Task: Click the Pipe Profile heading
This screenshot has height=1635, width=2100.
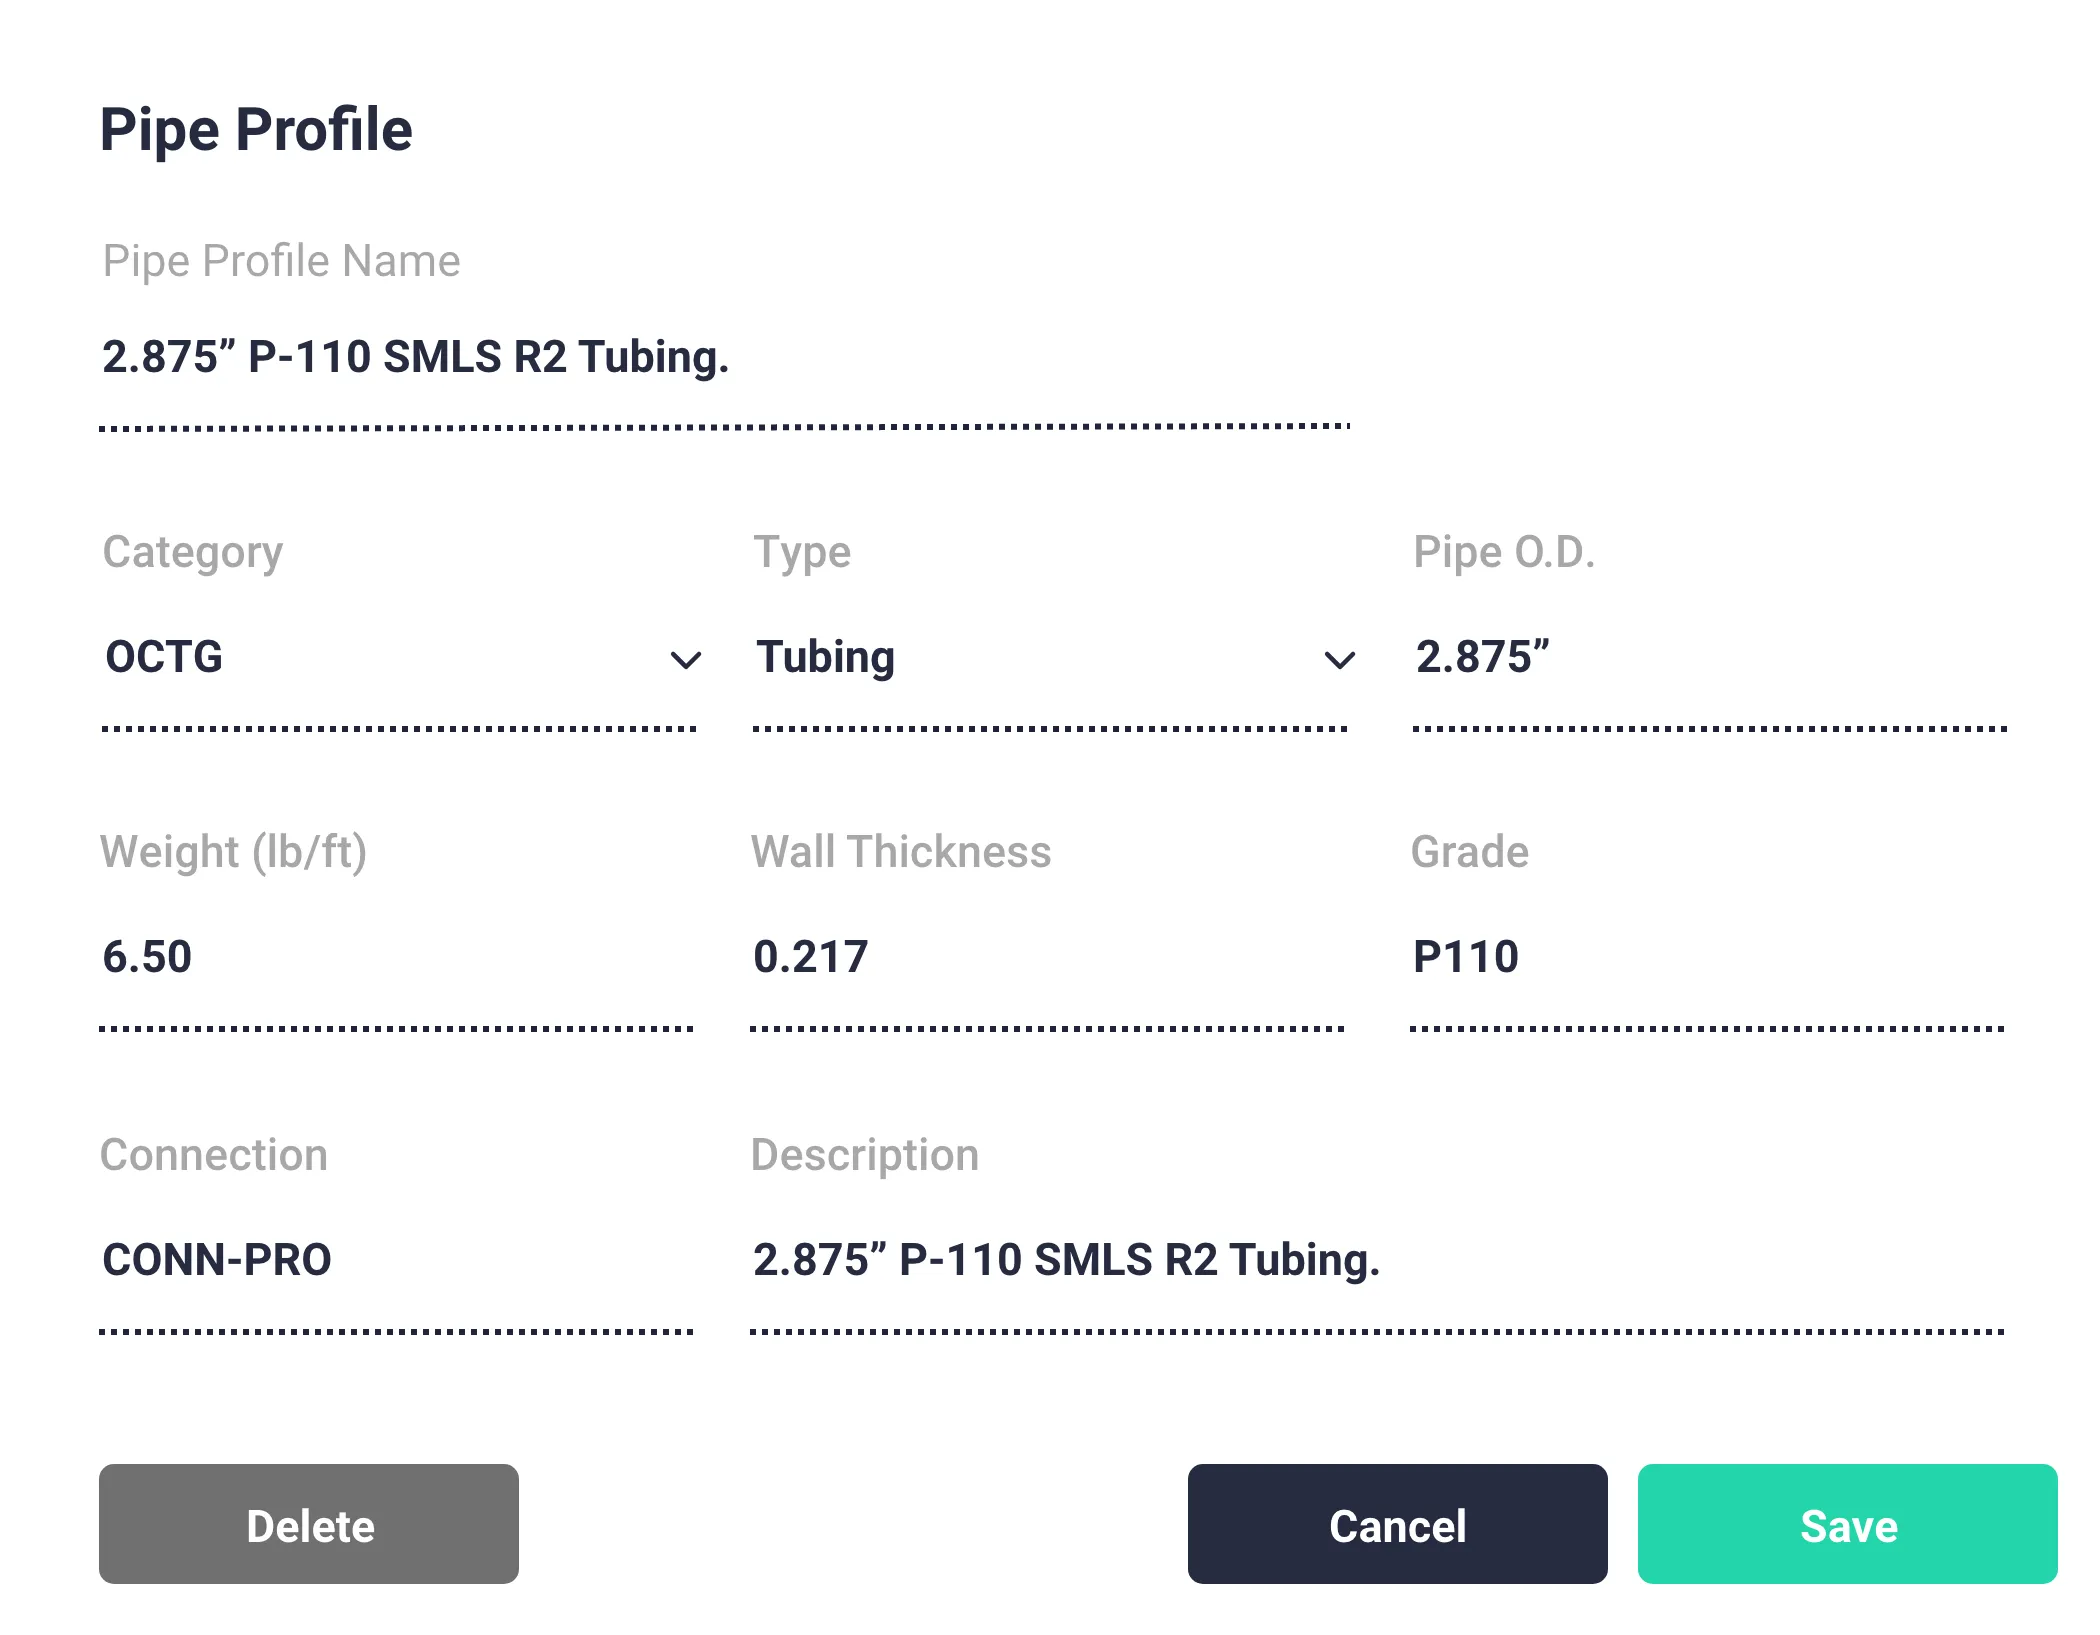Action: (x=256, y=128)
